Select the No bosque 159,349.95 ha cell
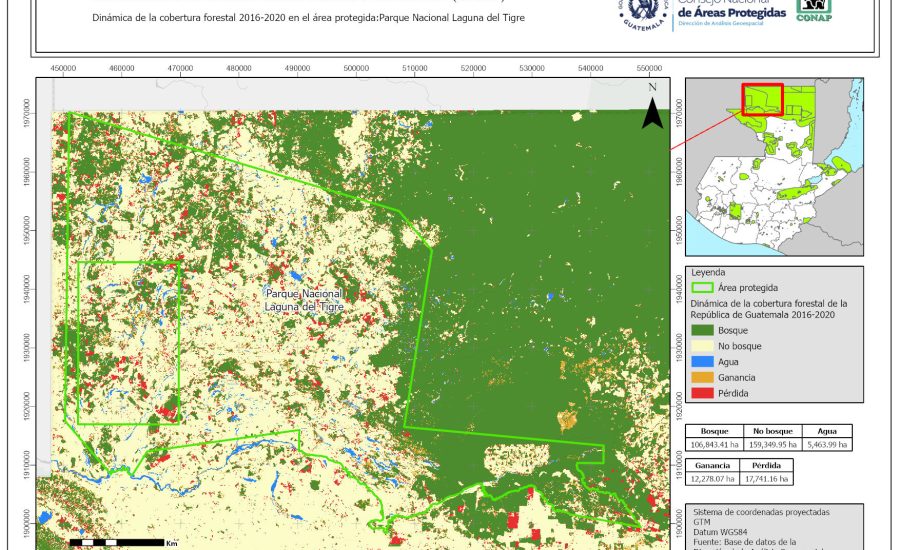The height and width of the screenshot is (550, 900). click(773, 444)
